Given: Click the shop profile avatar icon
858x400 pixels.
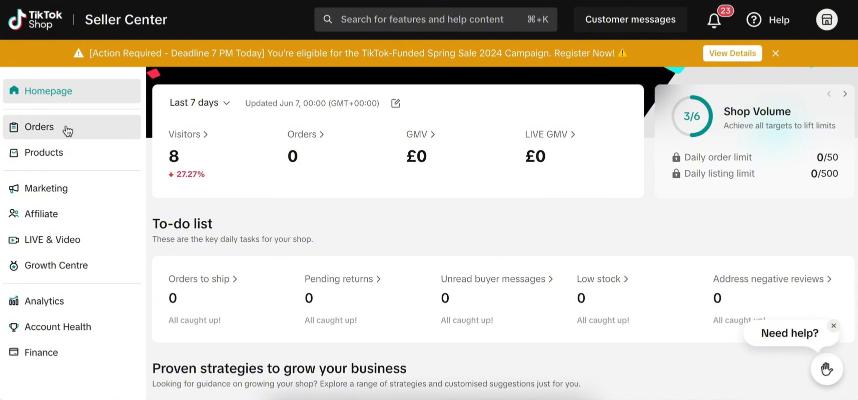Looking at the screenshot, I should tap(827, 20).
